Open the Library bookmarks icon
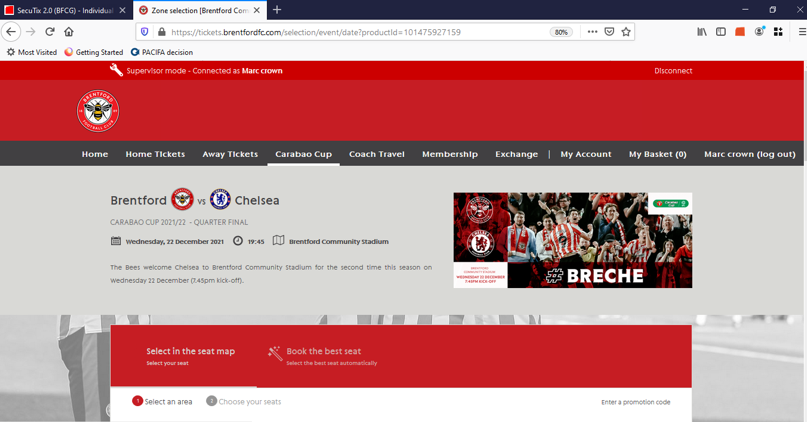The height and width of the screenshot is (422, 807). click(702, 32)
